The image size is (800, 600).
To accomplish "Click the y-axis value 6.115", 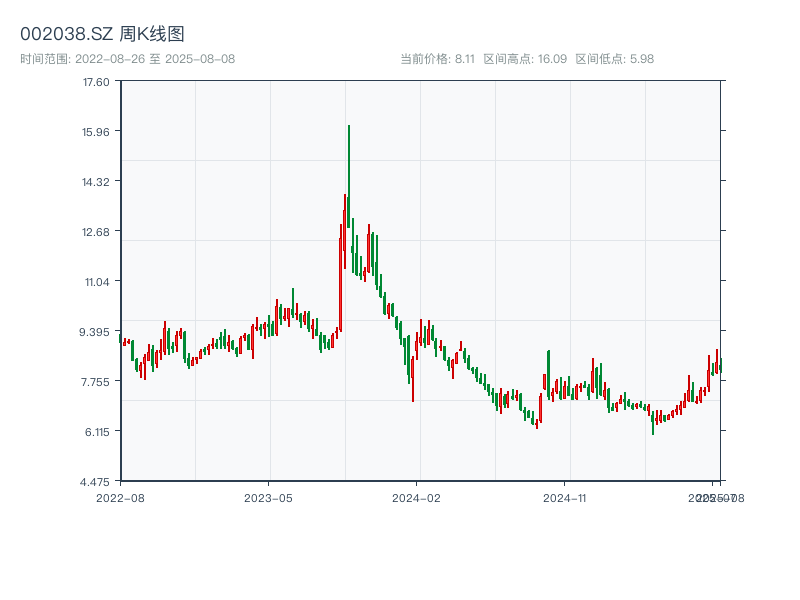I will pos(97,432).
